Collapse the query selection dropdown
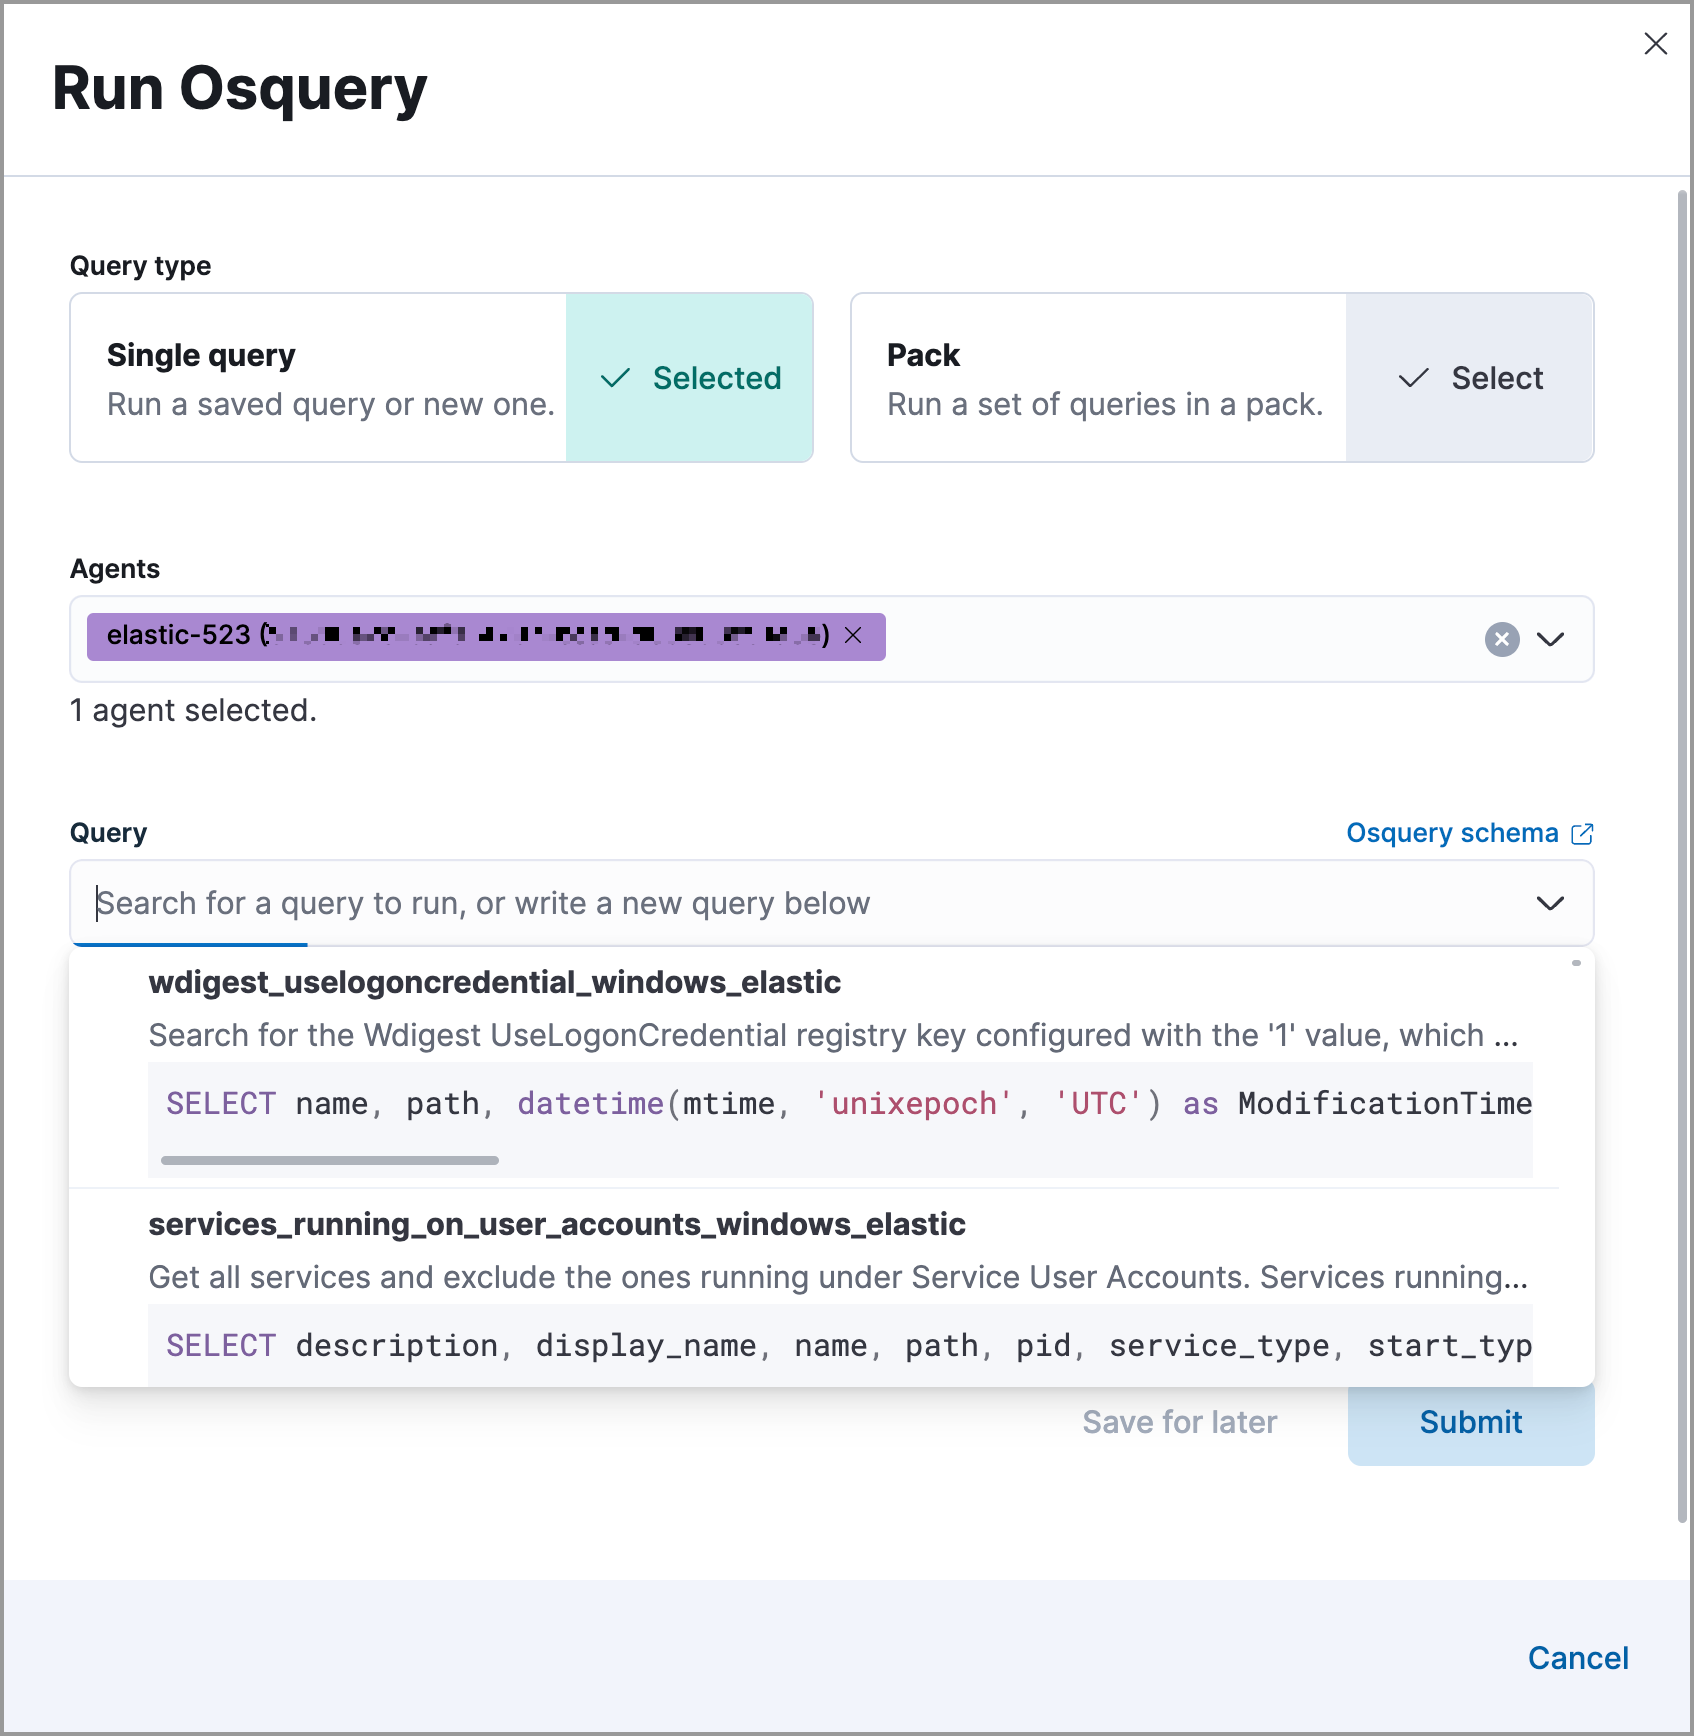 (1550, 903)
